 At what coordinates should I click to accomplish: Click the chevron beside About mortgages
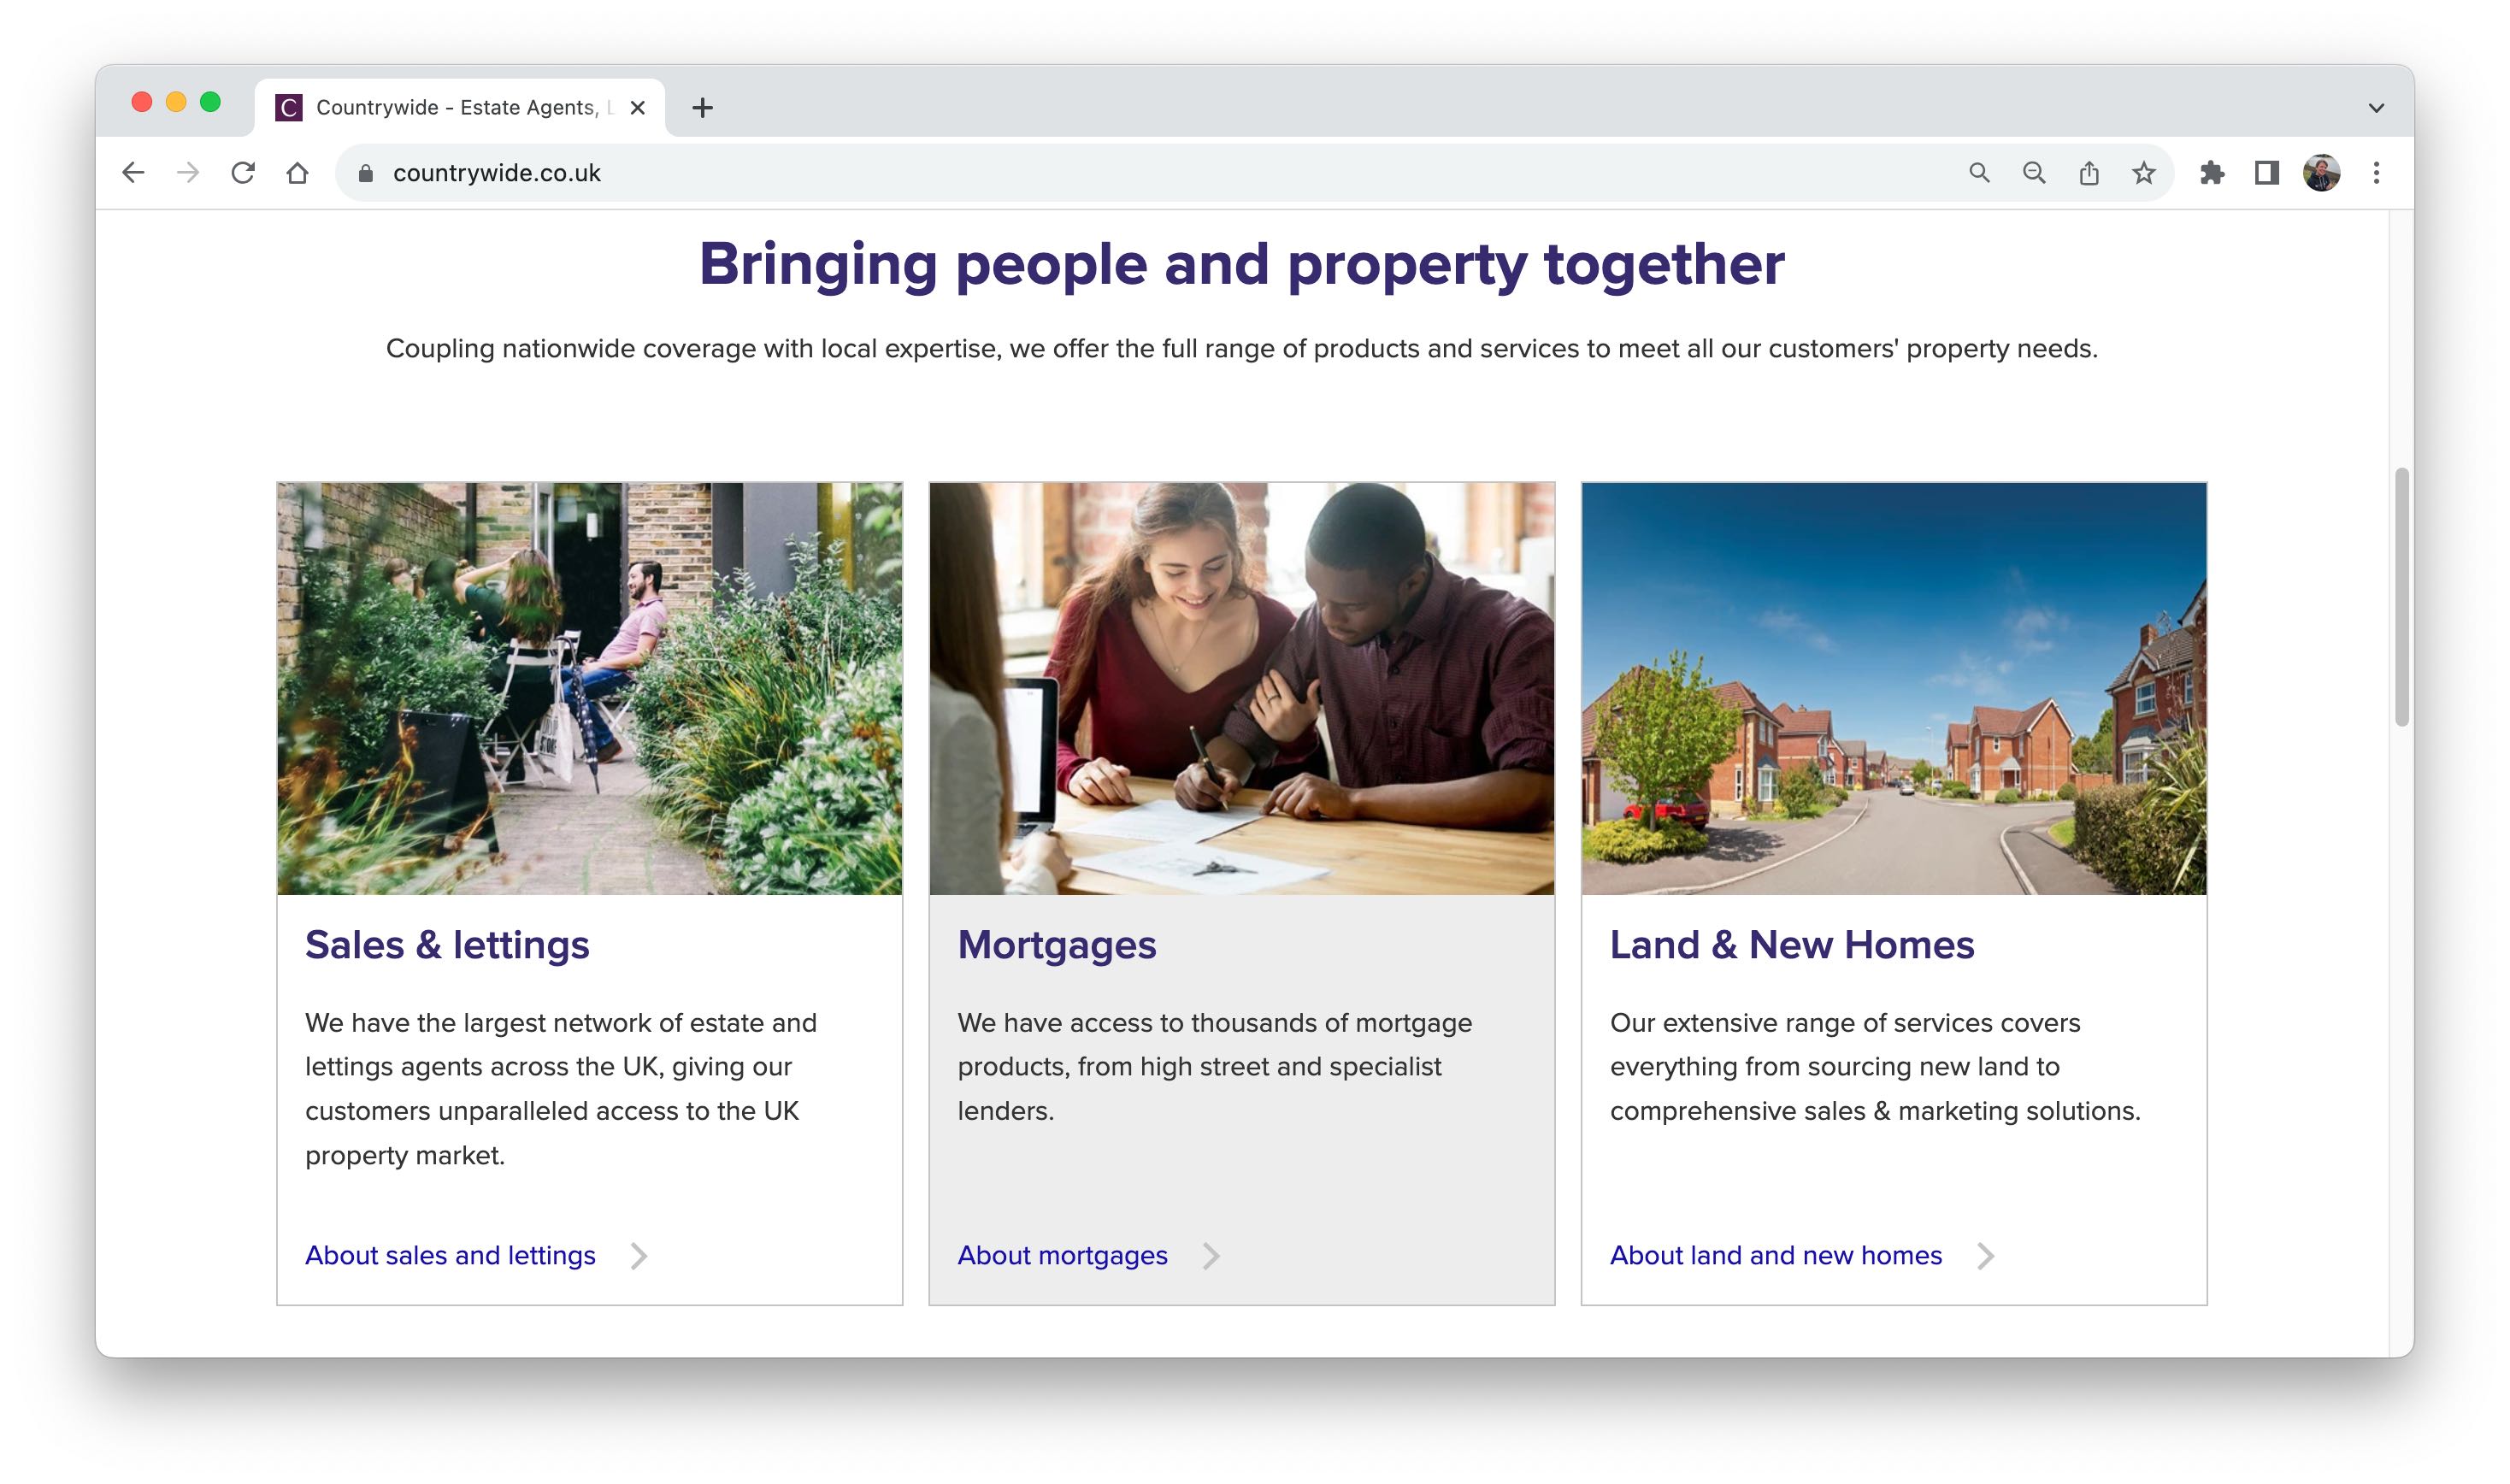click(1211, 1255)
